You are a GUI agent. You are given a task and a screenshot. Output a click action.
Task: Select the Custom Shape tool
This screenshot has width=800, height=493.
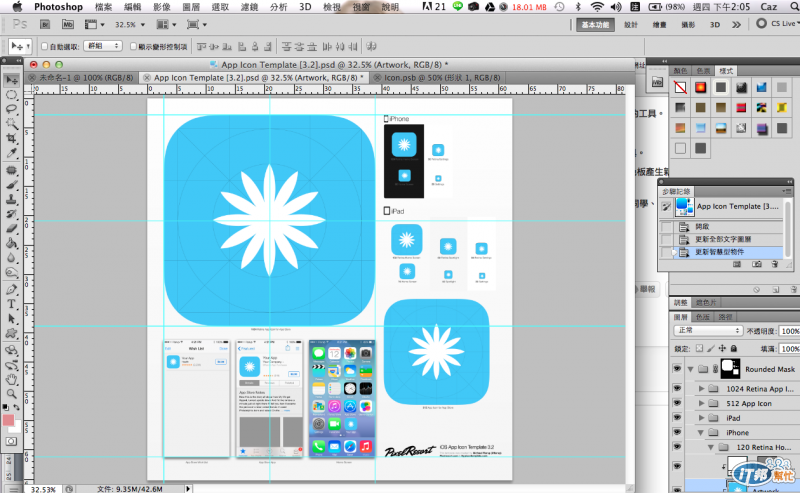point(11,333)
